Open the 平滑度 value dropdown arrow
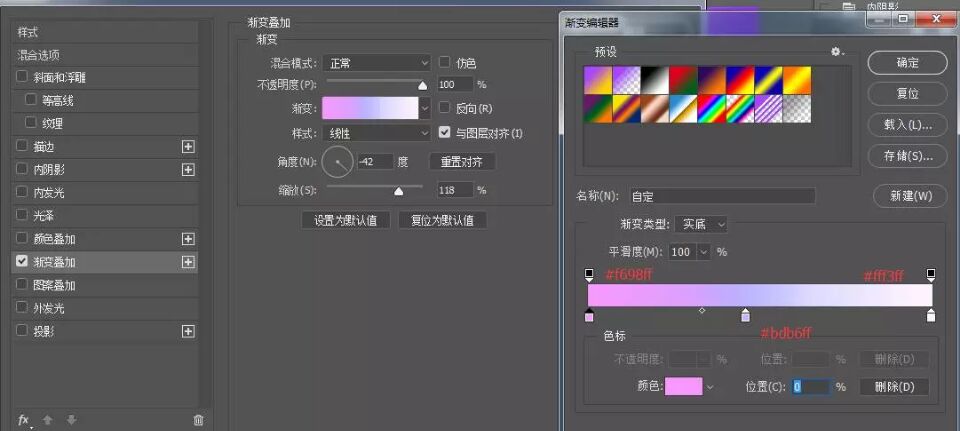The width and height of the screenshot is (960, 431). coord(703,252)
